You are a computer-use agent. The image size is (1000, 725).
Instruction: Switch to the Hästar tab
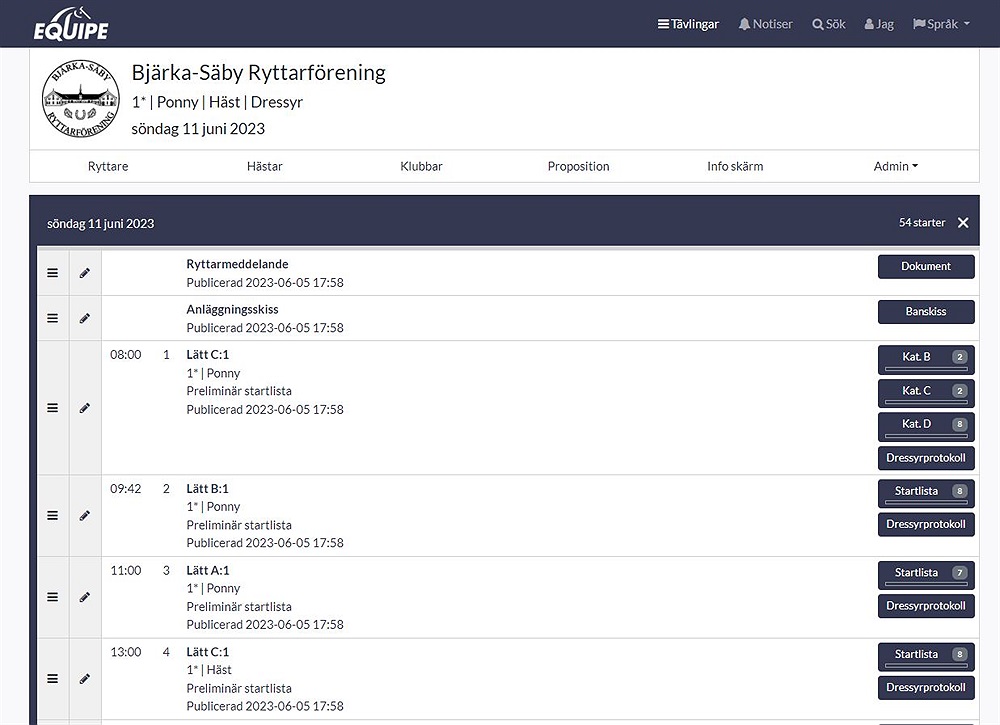coord(265,167)
